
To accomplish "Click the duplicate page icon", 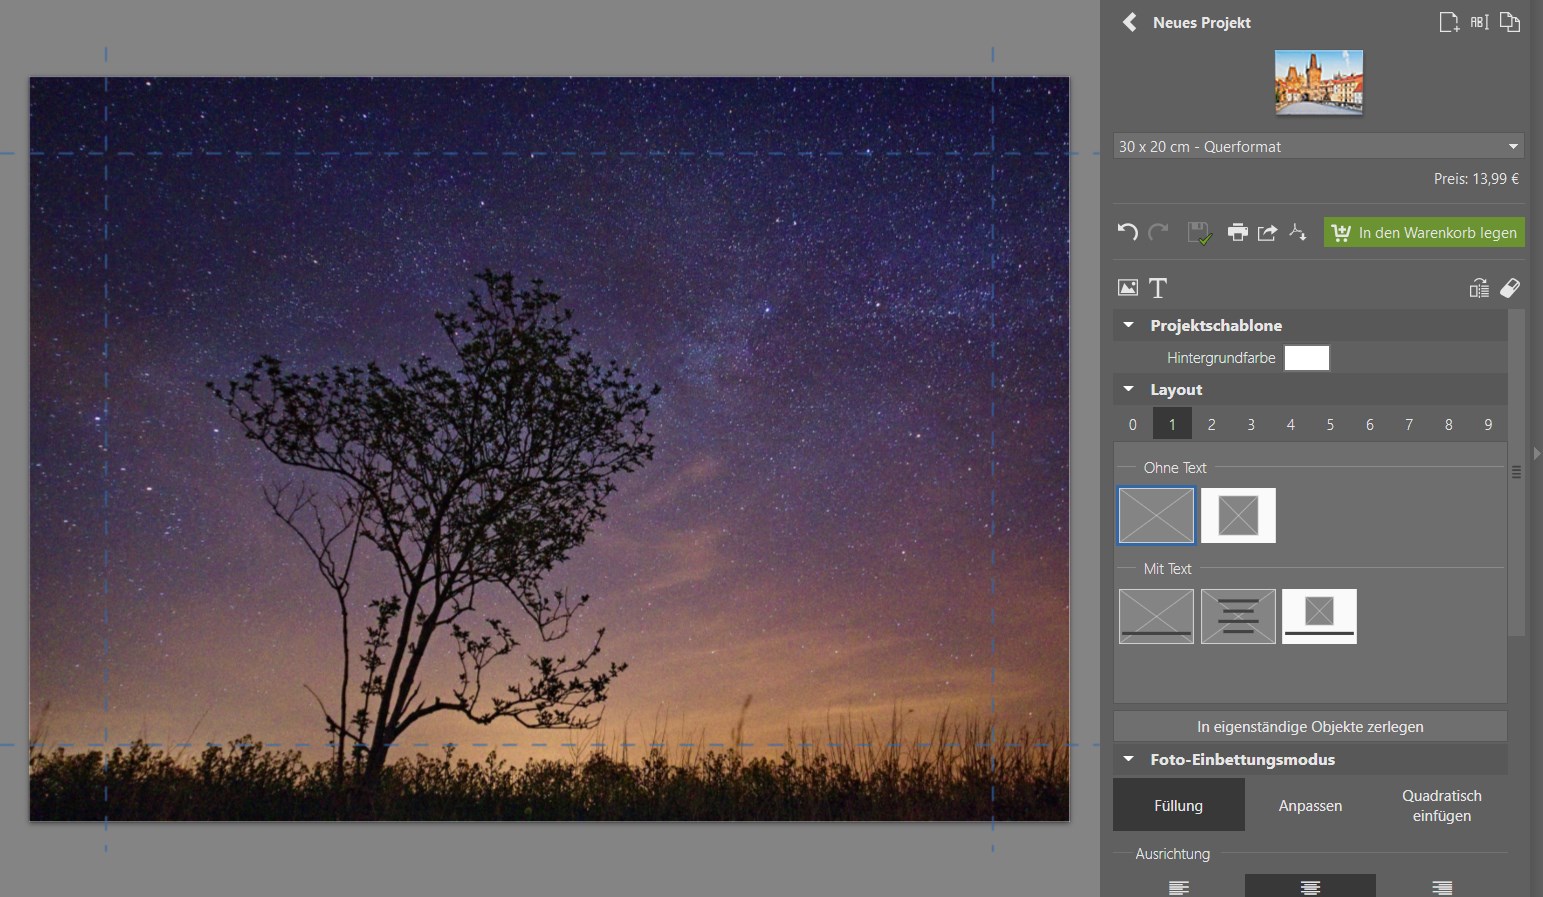I will [x=1511, y=21].
